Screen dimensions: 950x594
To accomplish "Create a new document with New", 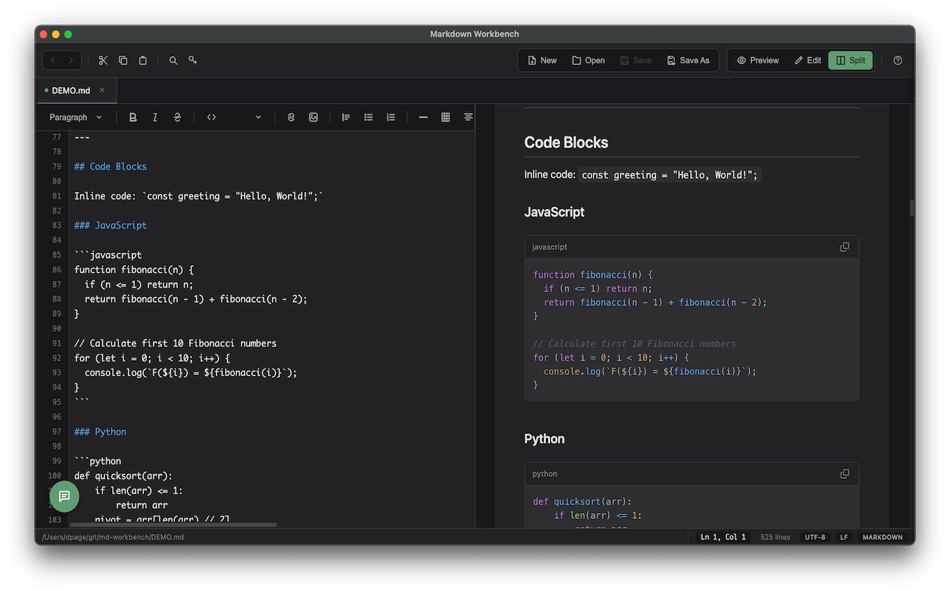I will pos(540,60).
